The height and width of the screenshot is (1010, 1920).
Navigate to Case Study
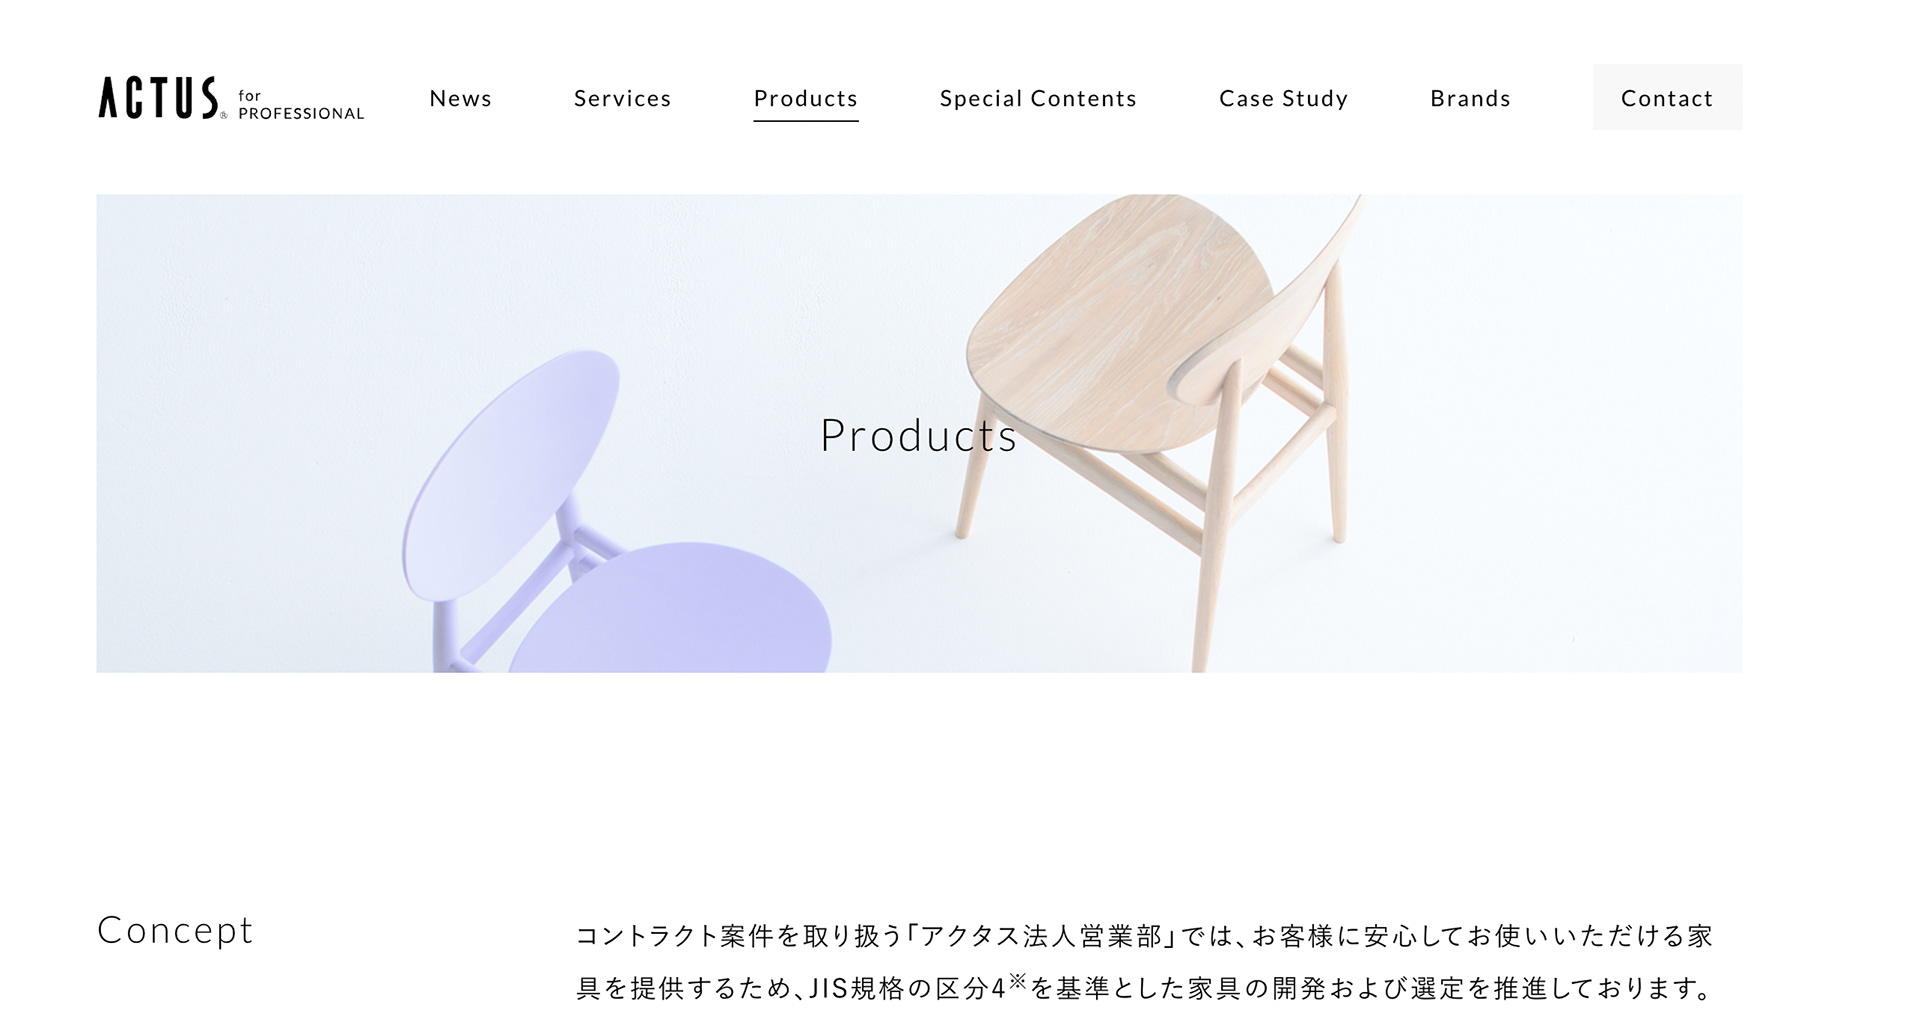click(1283, 98)
